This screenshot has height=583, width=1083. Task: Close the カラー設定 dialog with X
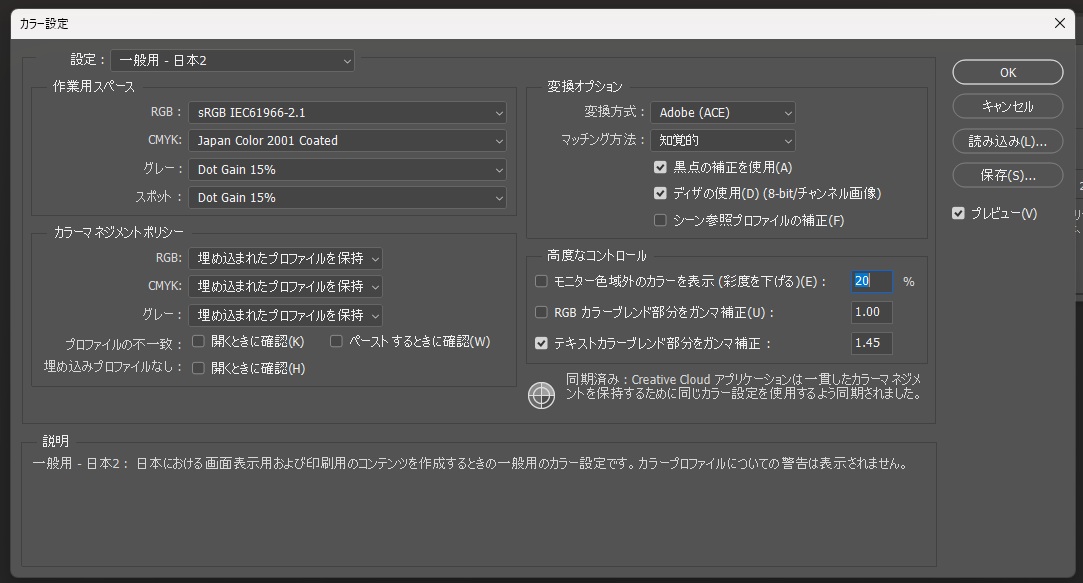point(1060,23)
